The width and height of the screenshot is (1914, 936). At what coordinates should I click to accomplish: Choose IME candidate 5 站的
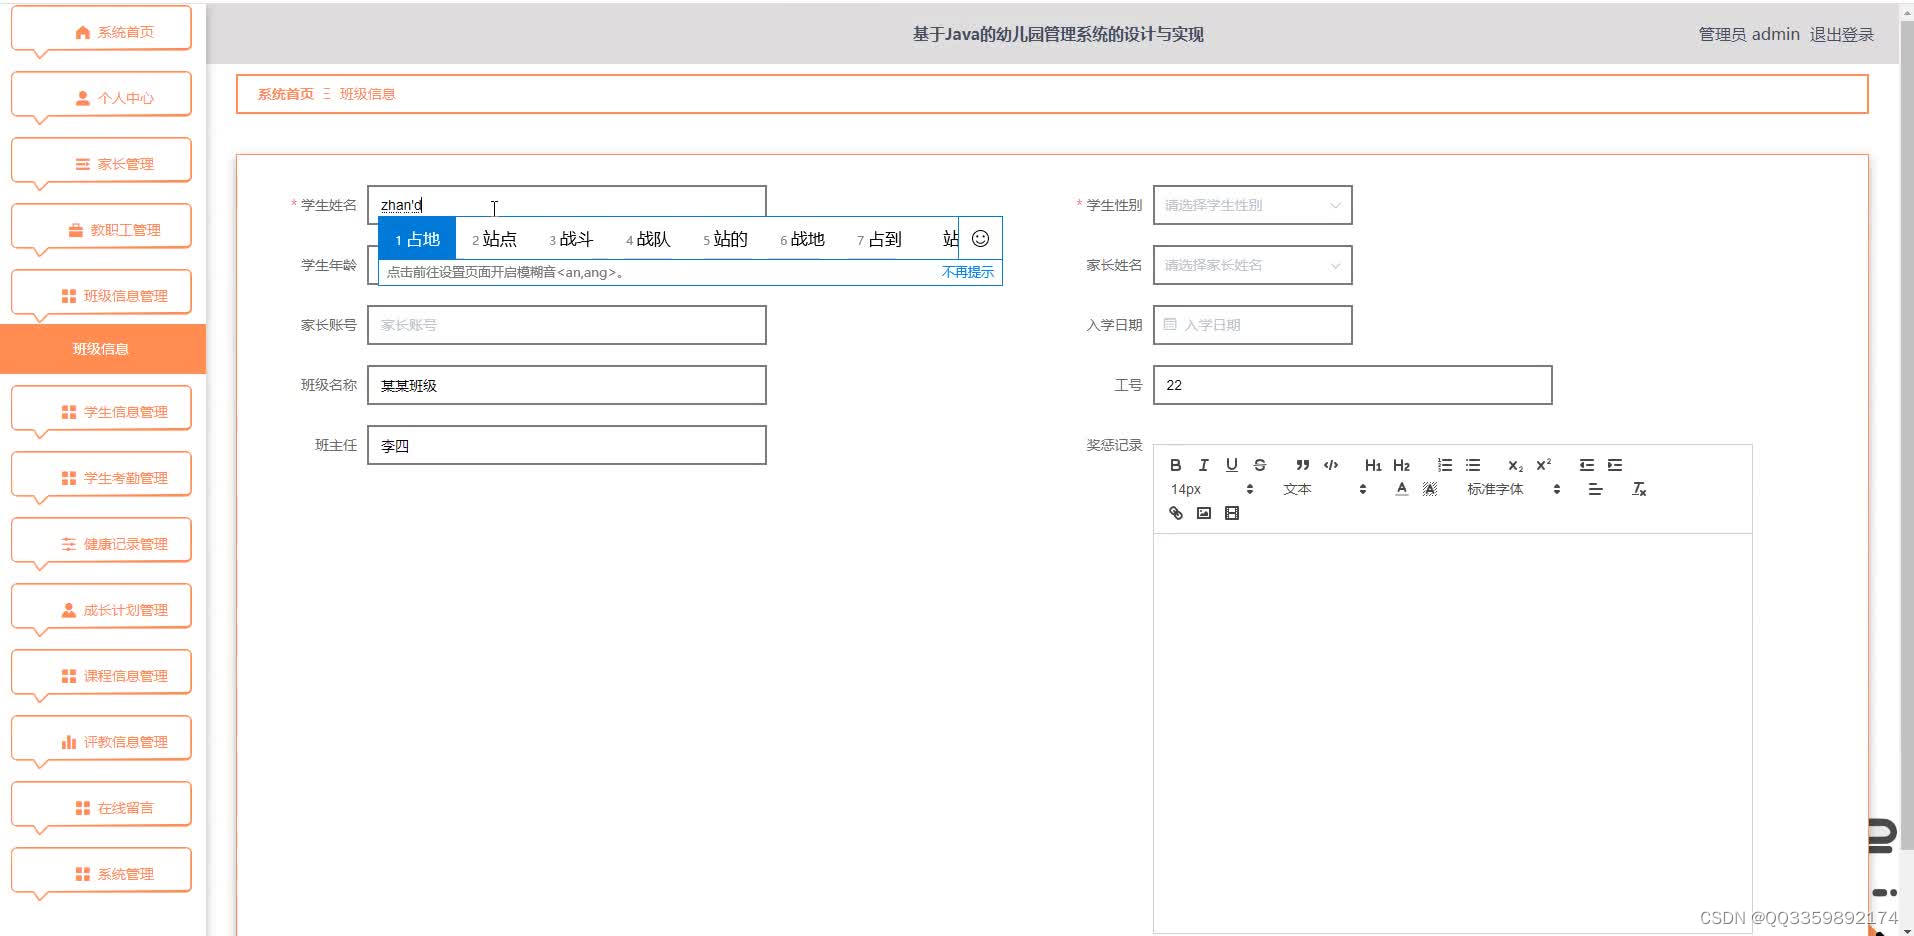pos(725,239)
